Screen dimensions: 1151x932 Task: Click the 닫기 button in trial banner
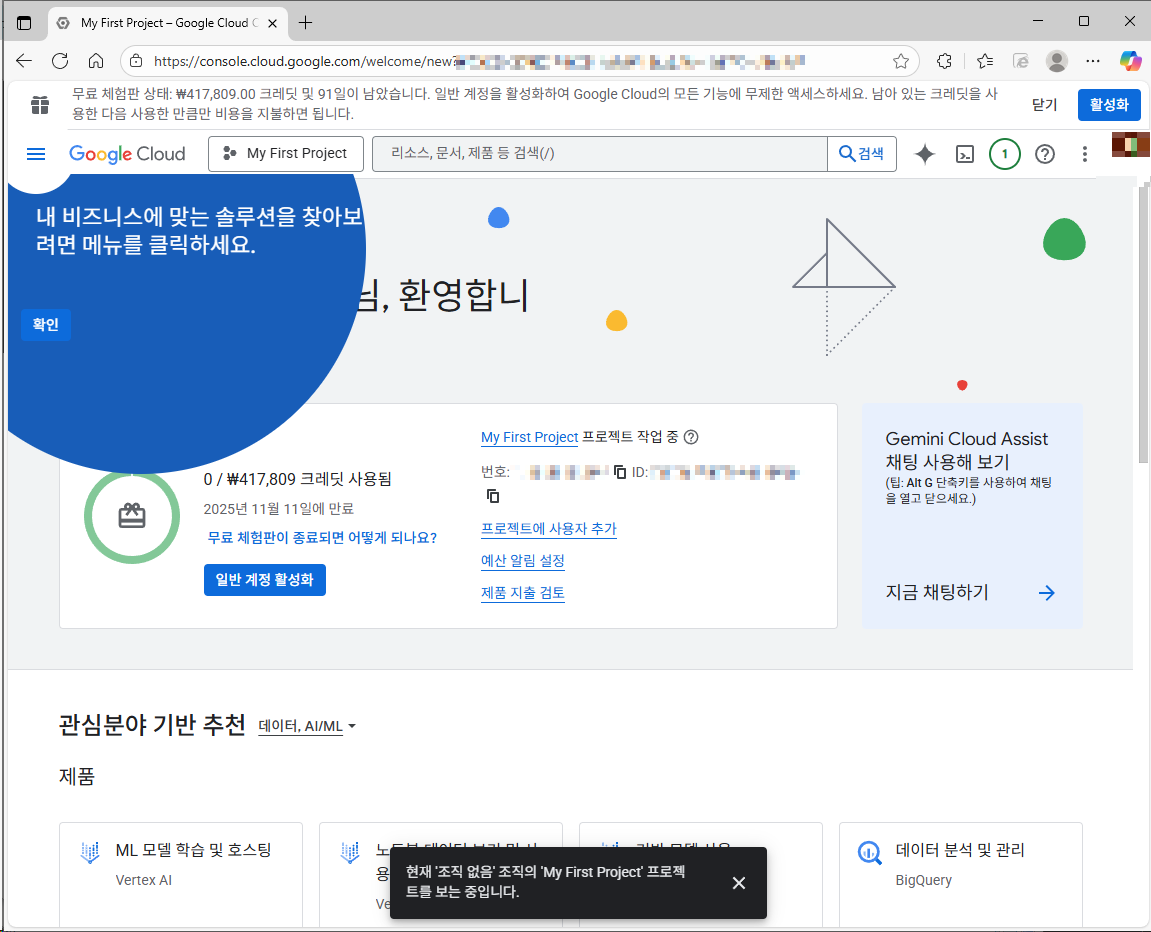point(1044,104)
